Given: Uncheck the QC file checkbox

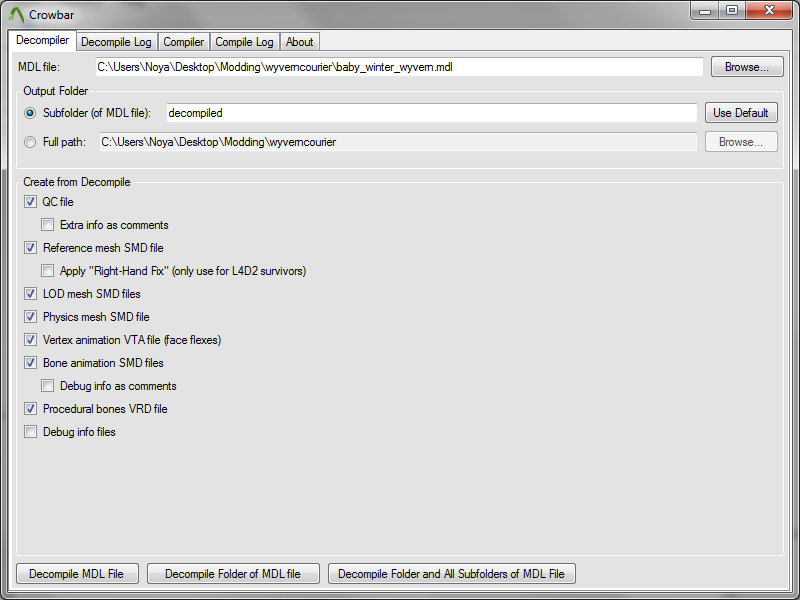Looking at the screenshot, I should pyautogui.click(x=31, y=202).
